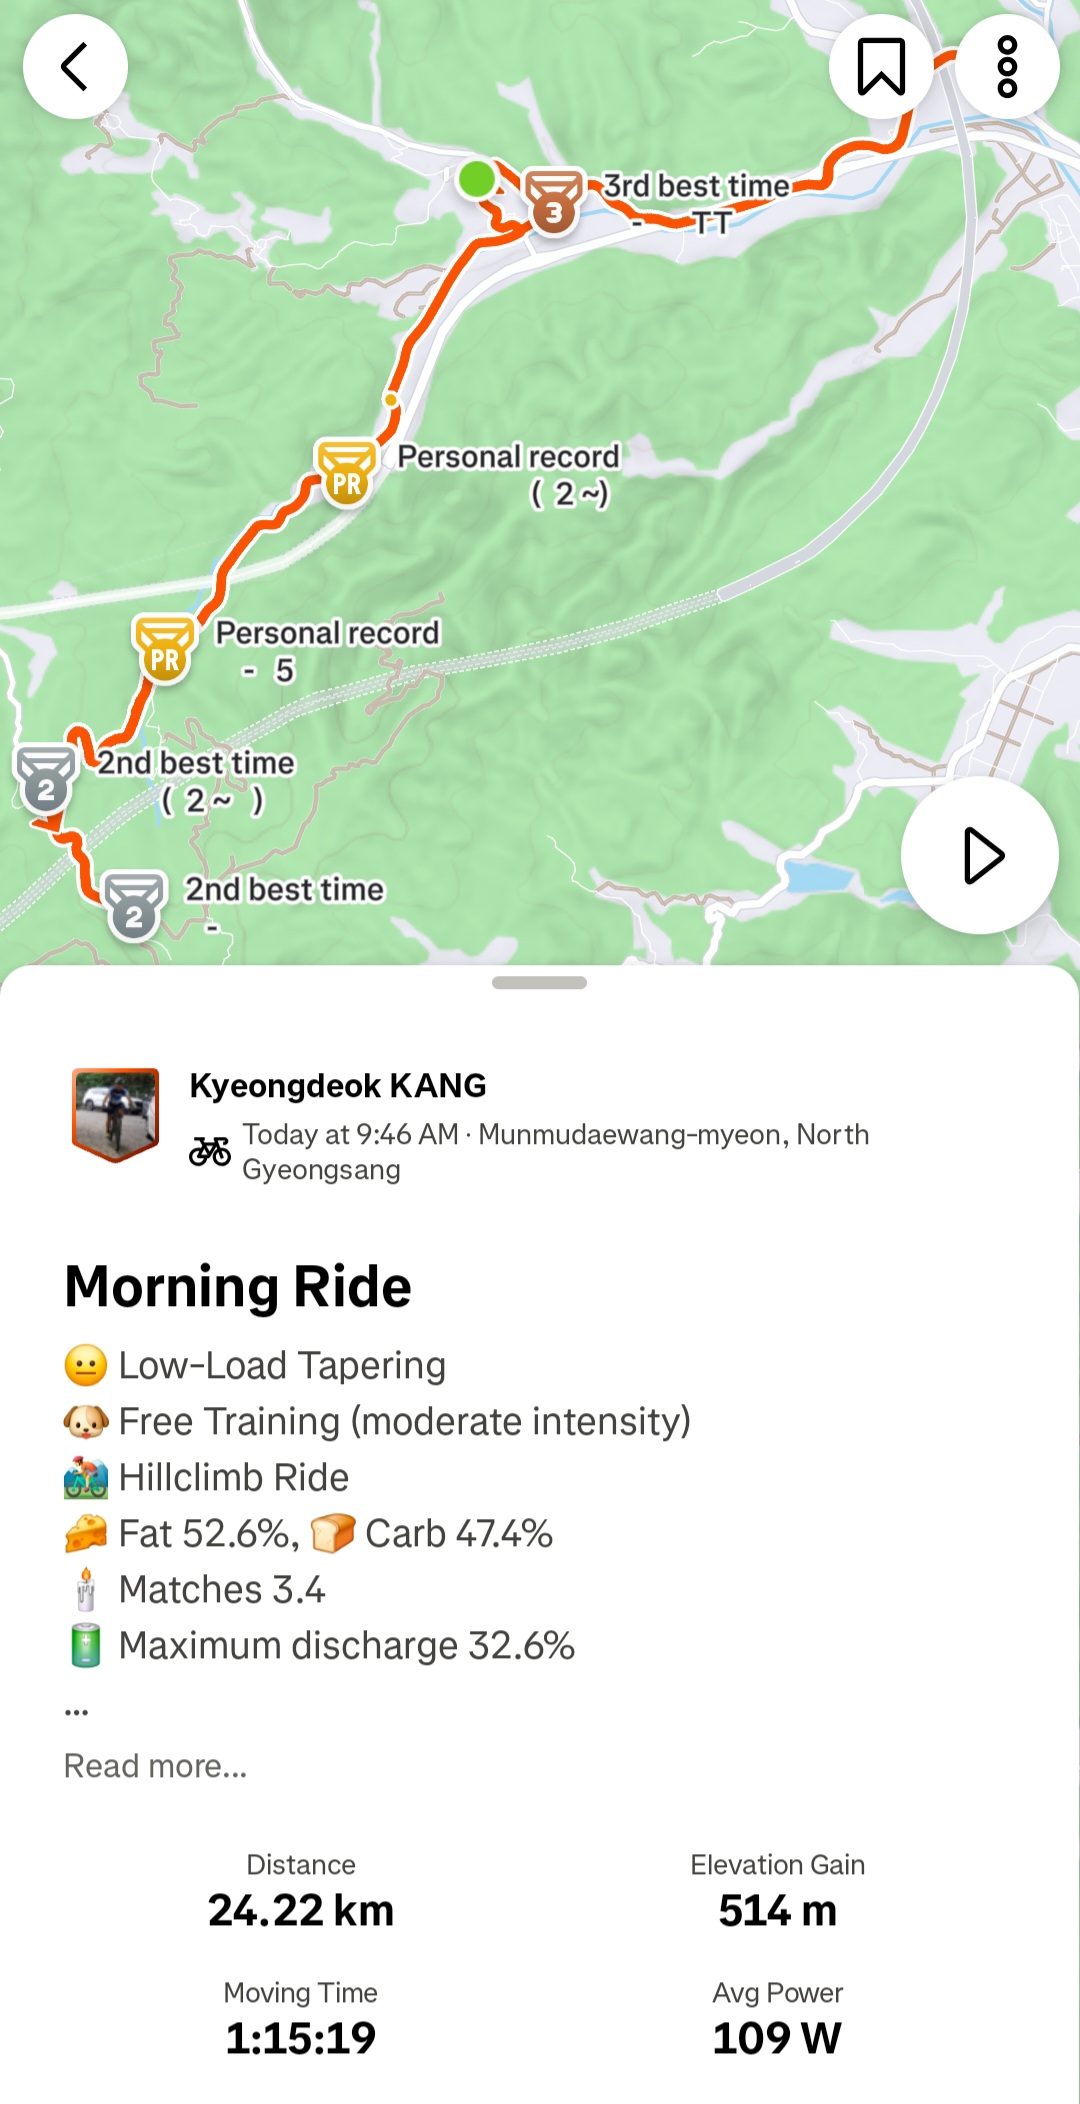Tap the bottom sheet drag handle
Viewport: 1080px width, 2104px height.
point(539,983)
